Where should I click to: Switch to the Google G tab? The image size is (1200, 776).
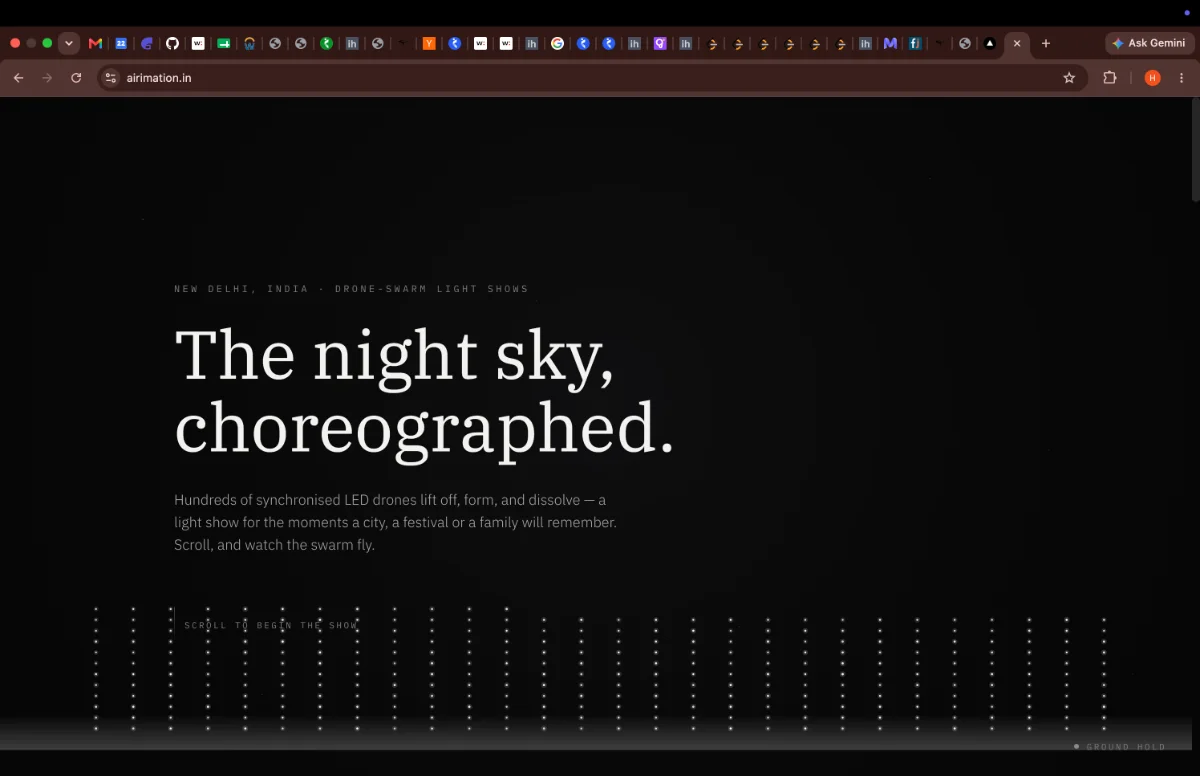[557, 44]
